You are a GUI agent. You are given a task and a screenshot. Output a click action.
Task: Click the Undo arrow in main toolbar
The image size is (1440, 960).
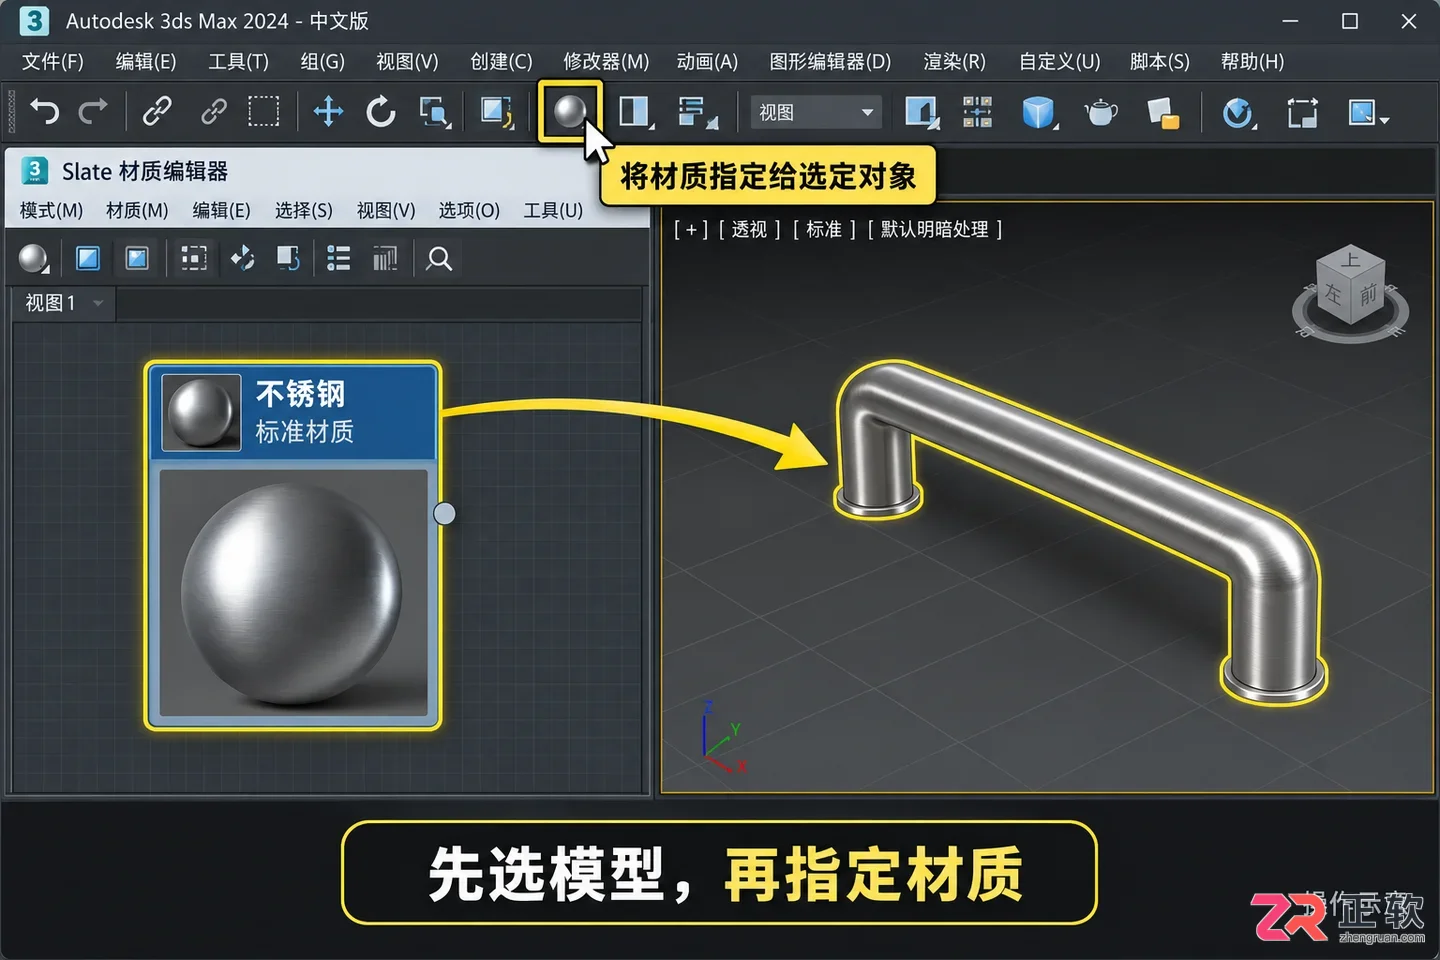44,111
